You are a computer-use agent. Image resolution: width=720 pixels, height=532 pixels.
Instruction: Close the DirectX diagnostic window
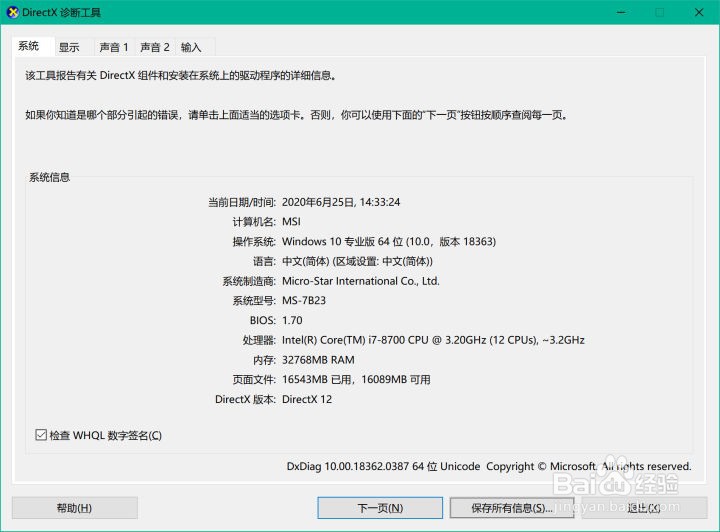pos(699,12)
